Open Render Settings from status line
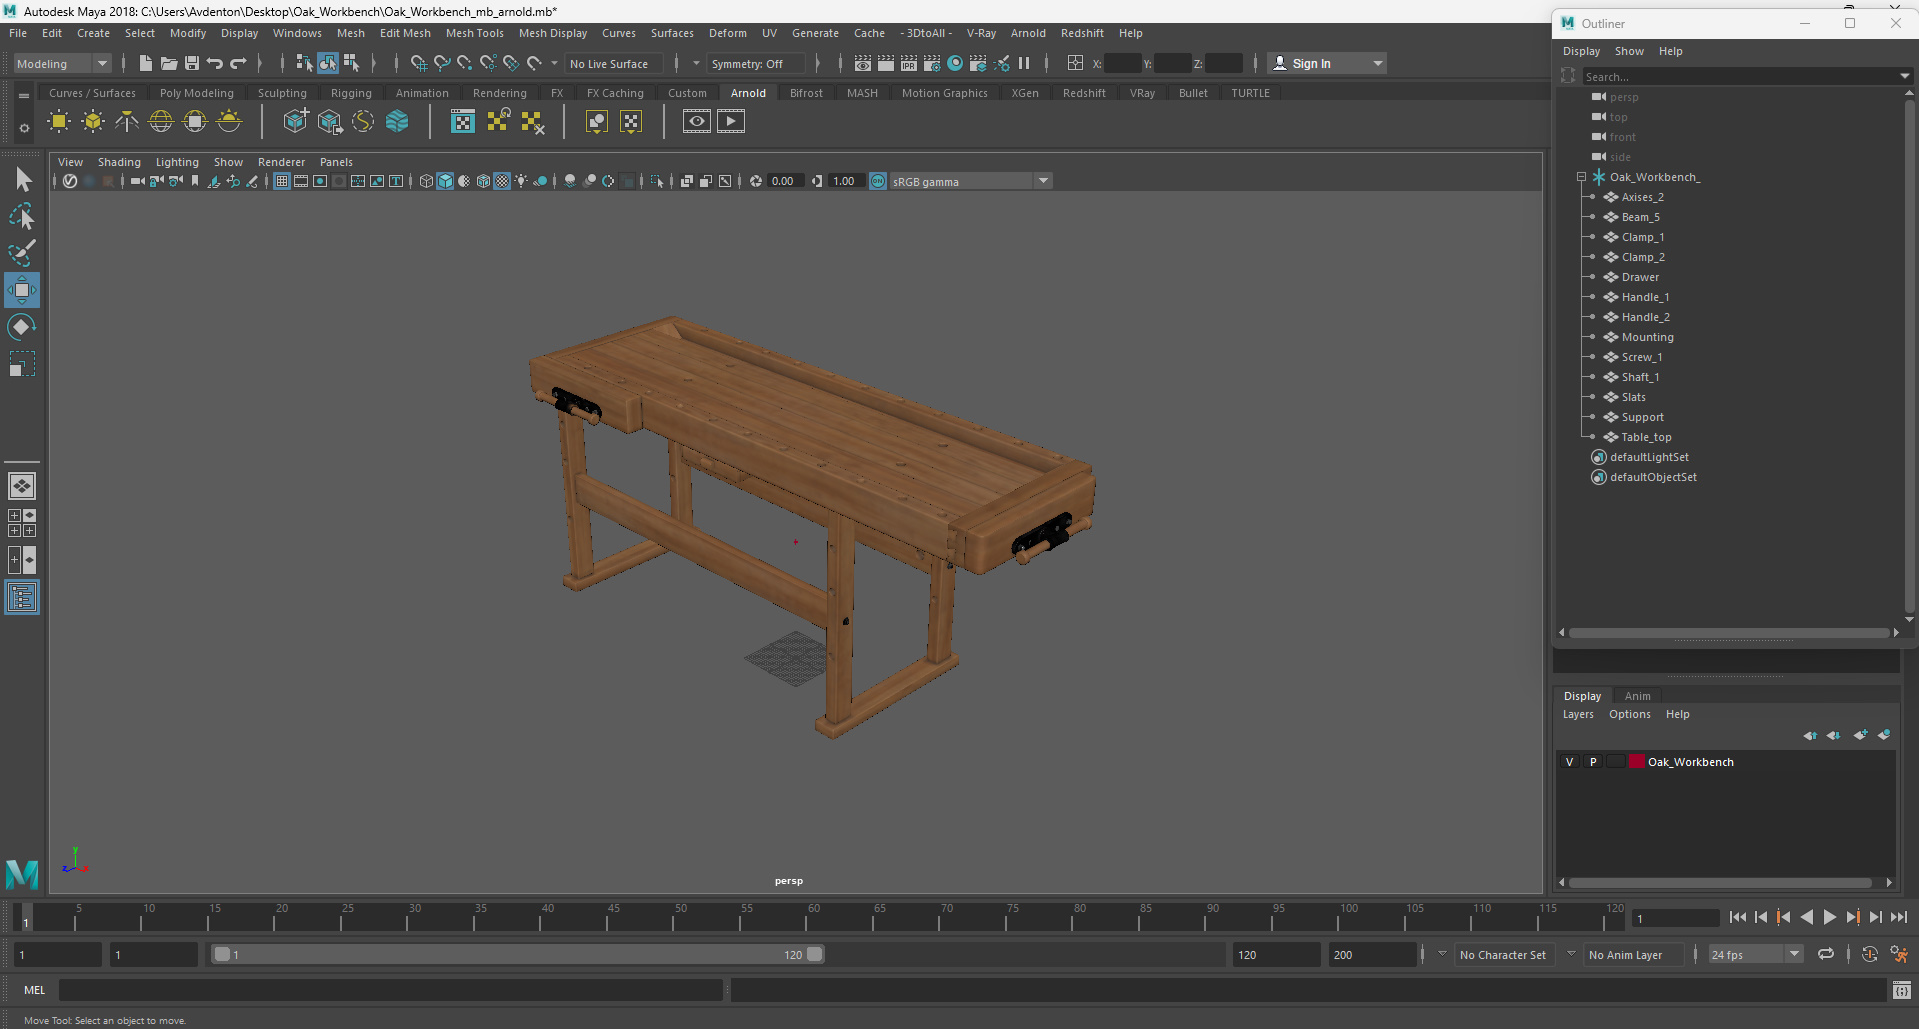1919x1029 pixels. [932, 63]
